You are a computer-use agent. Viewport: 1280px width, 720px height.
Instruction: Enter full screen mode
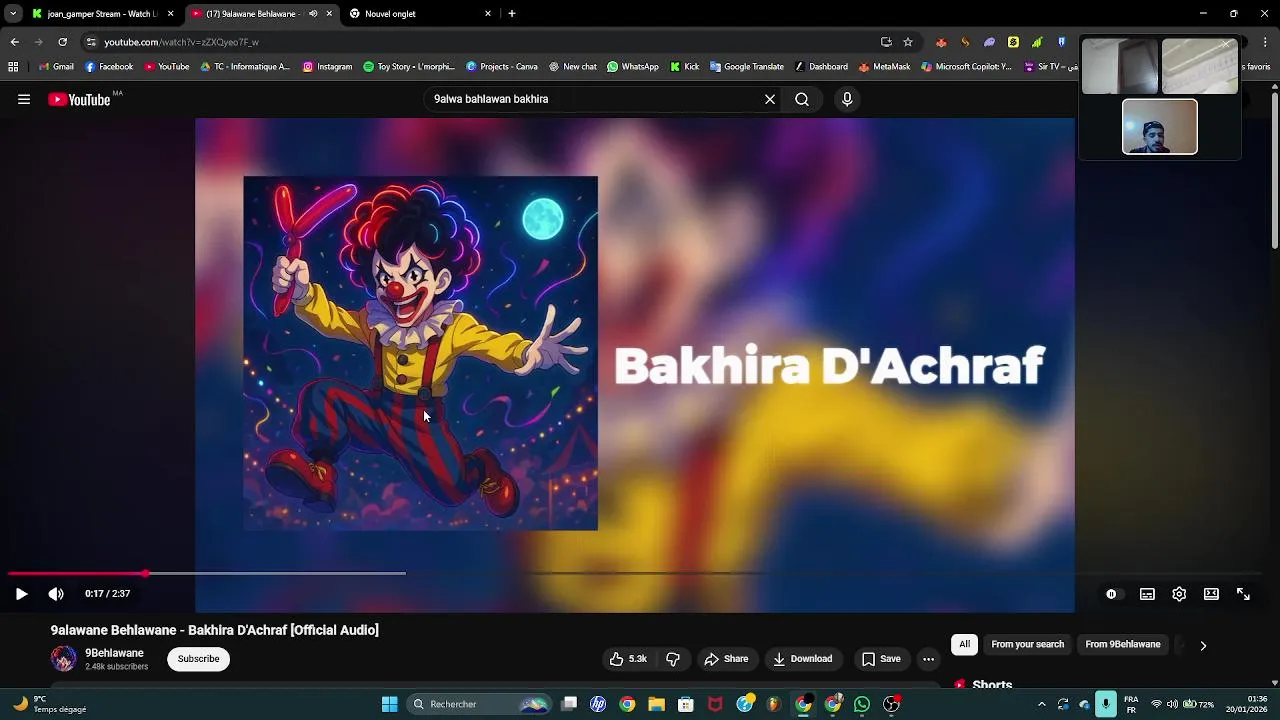1243,594
